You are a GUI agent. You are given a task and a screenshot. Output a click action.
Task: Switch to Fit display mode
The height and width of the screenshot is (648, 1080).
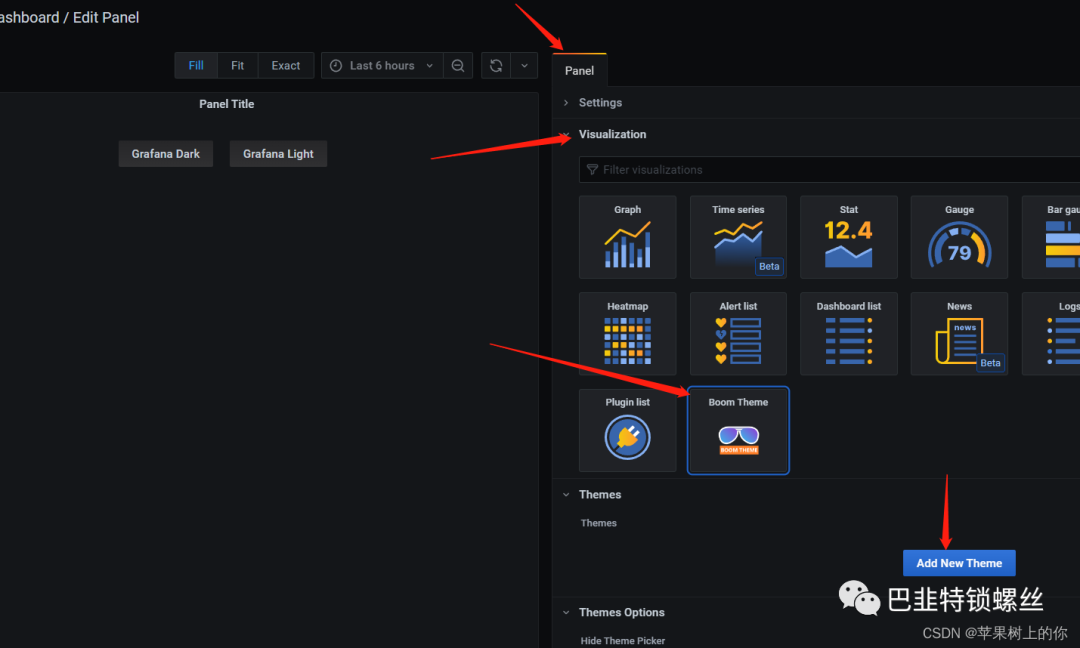(x=238, y=65)
